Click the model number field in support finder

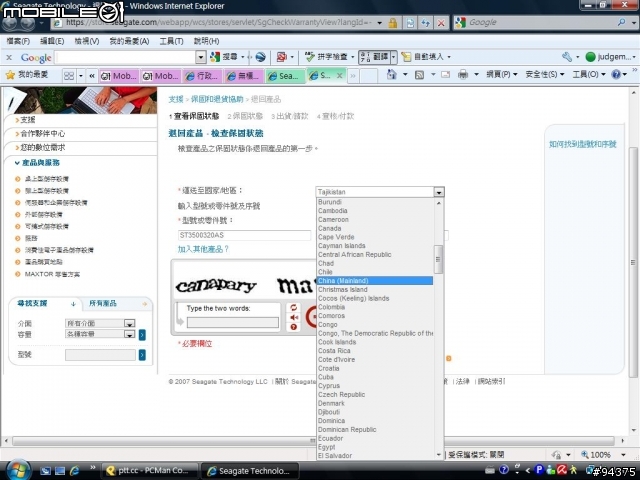tap(100, 355)
